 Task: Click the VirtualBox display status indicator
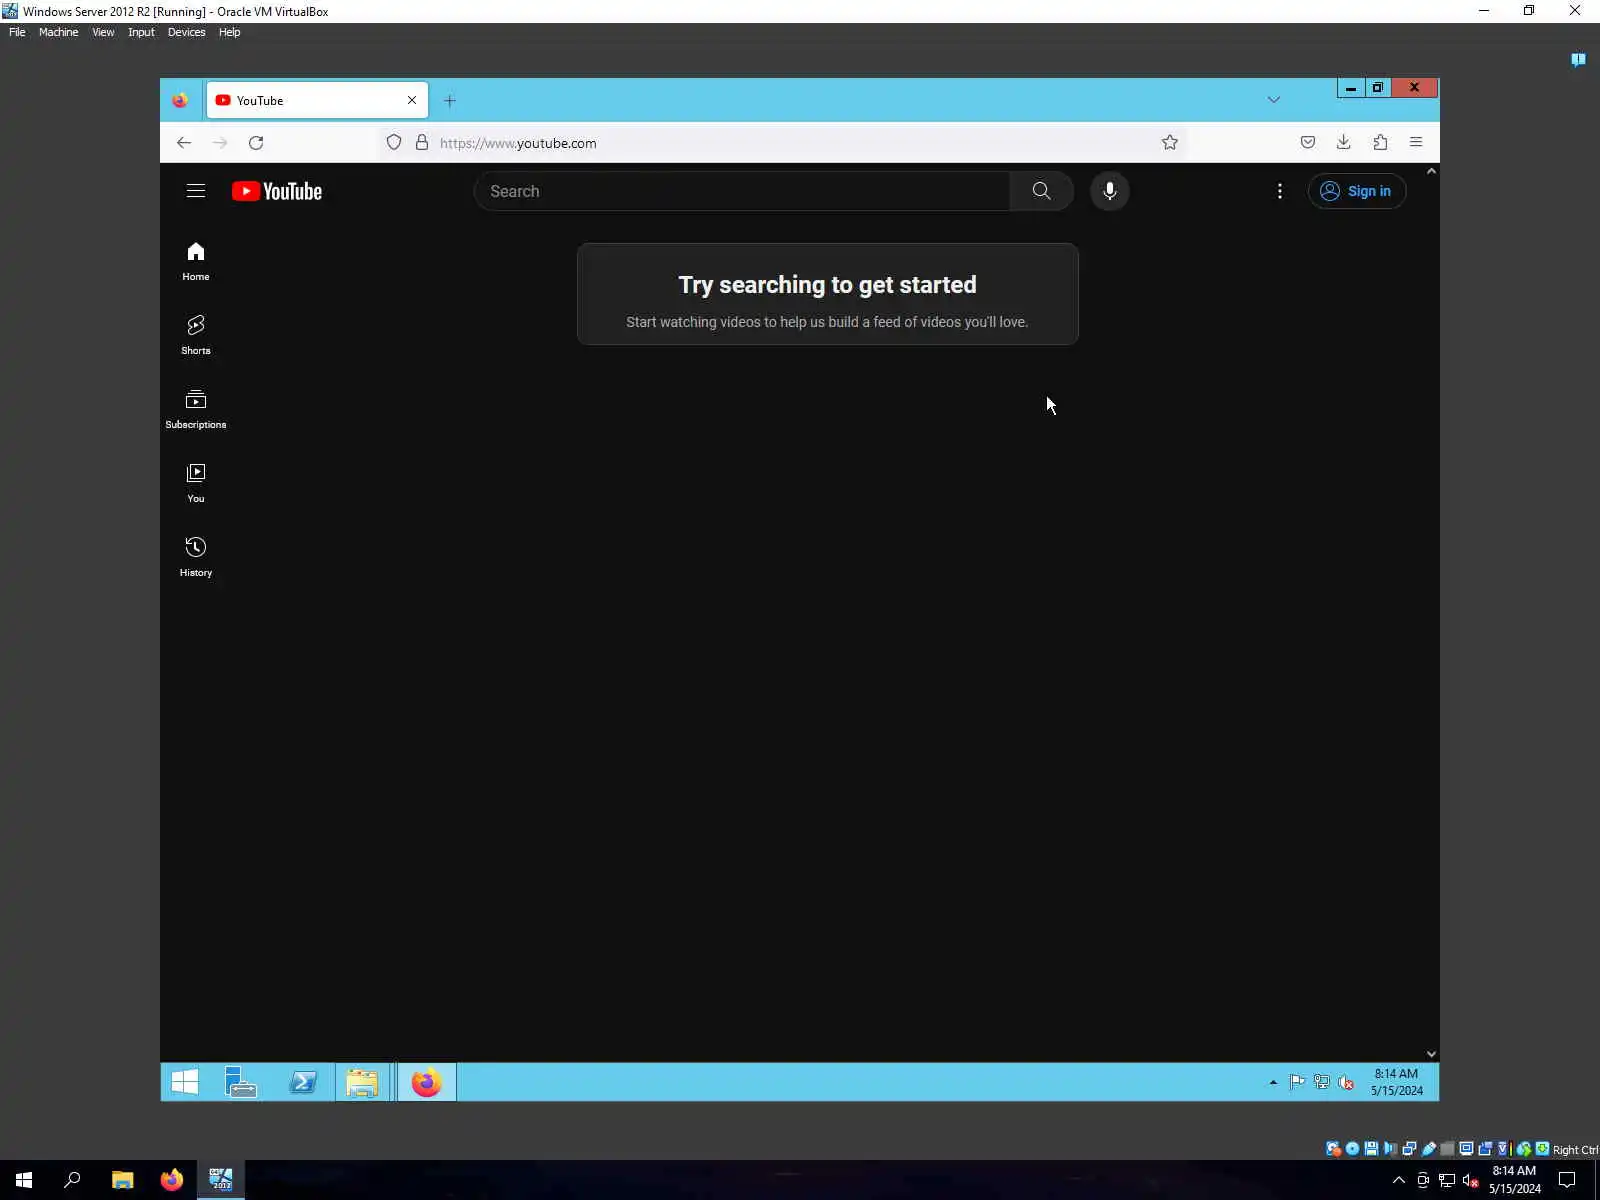click(x=1466, y=1149)
